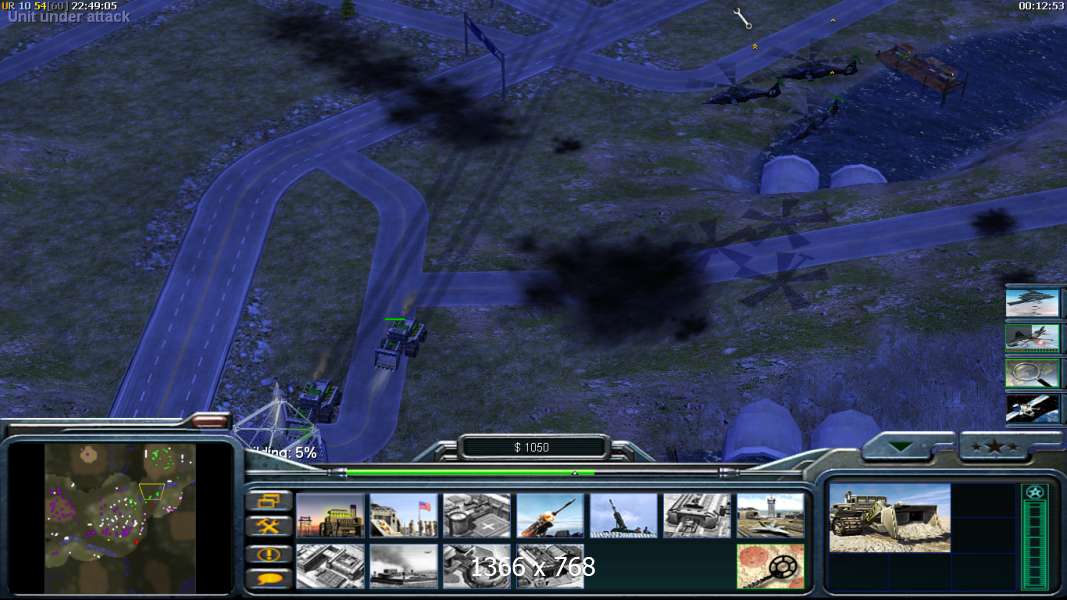1067x600 pixels.
Task: Use the magnifying glass spy drone power
Action: pos(1032,373)
